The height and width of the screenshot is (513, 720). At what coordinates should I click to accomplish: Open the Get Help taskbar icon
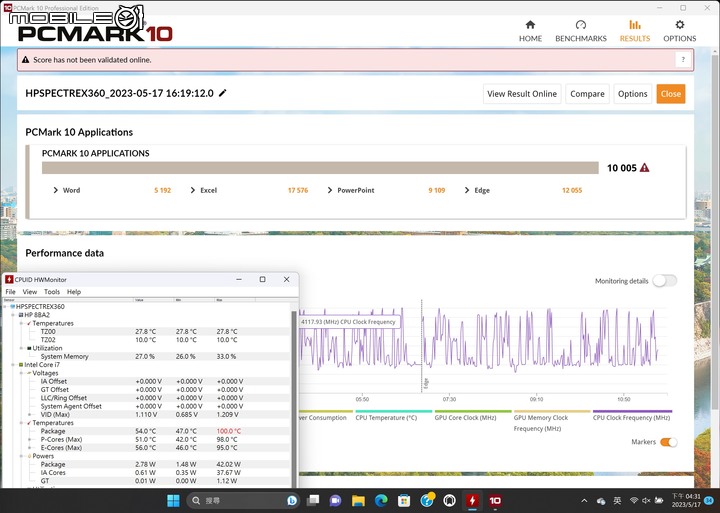pos(428,500)
